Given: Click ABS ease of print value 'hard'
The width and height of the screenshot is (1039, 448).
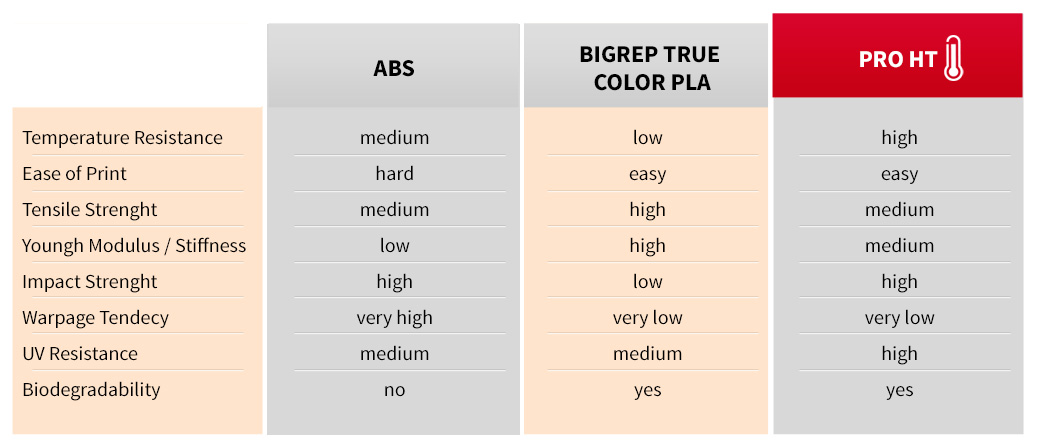Looking at the screenshot, I should tap(394, 174).
